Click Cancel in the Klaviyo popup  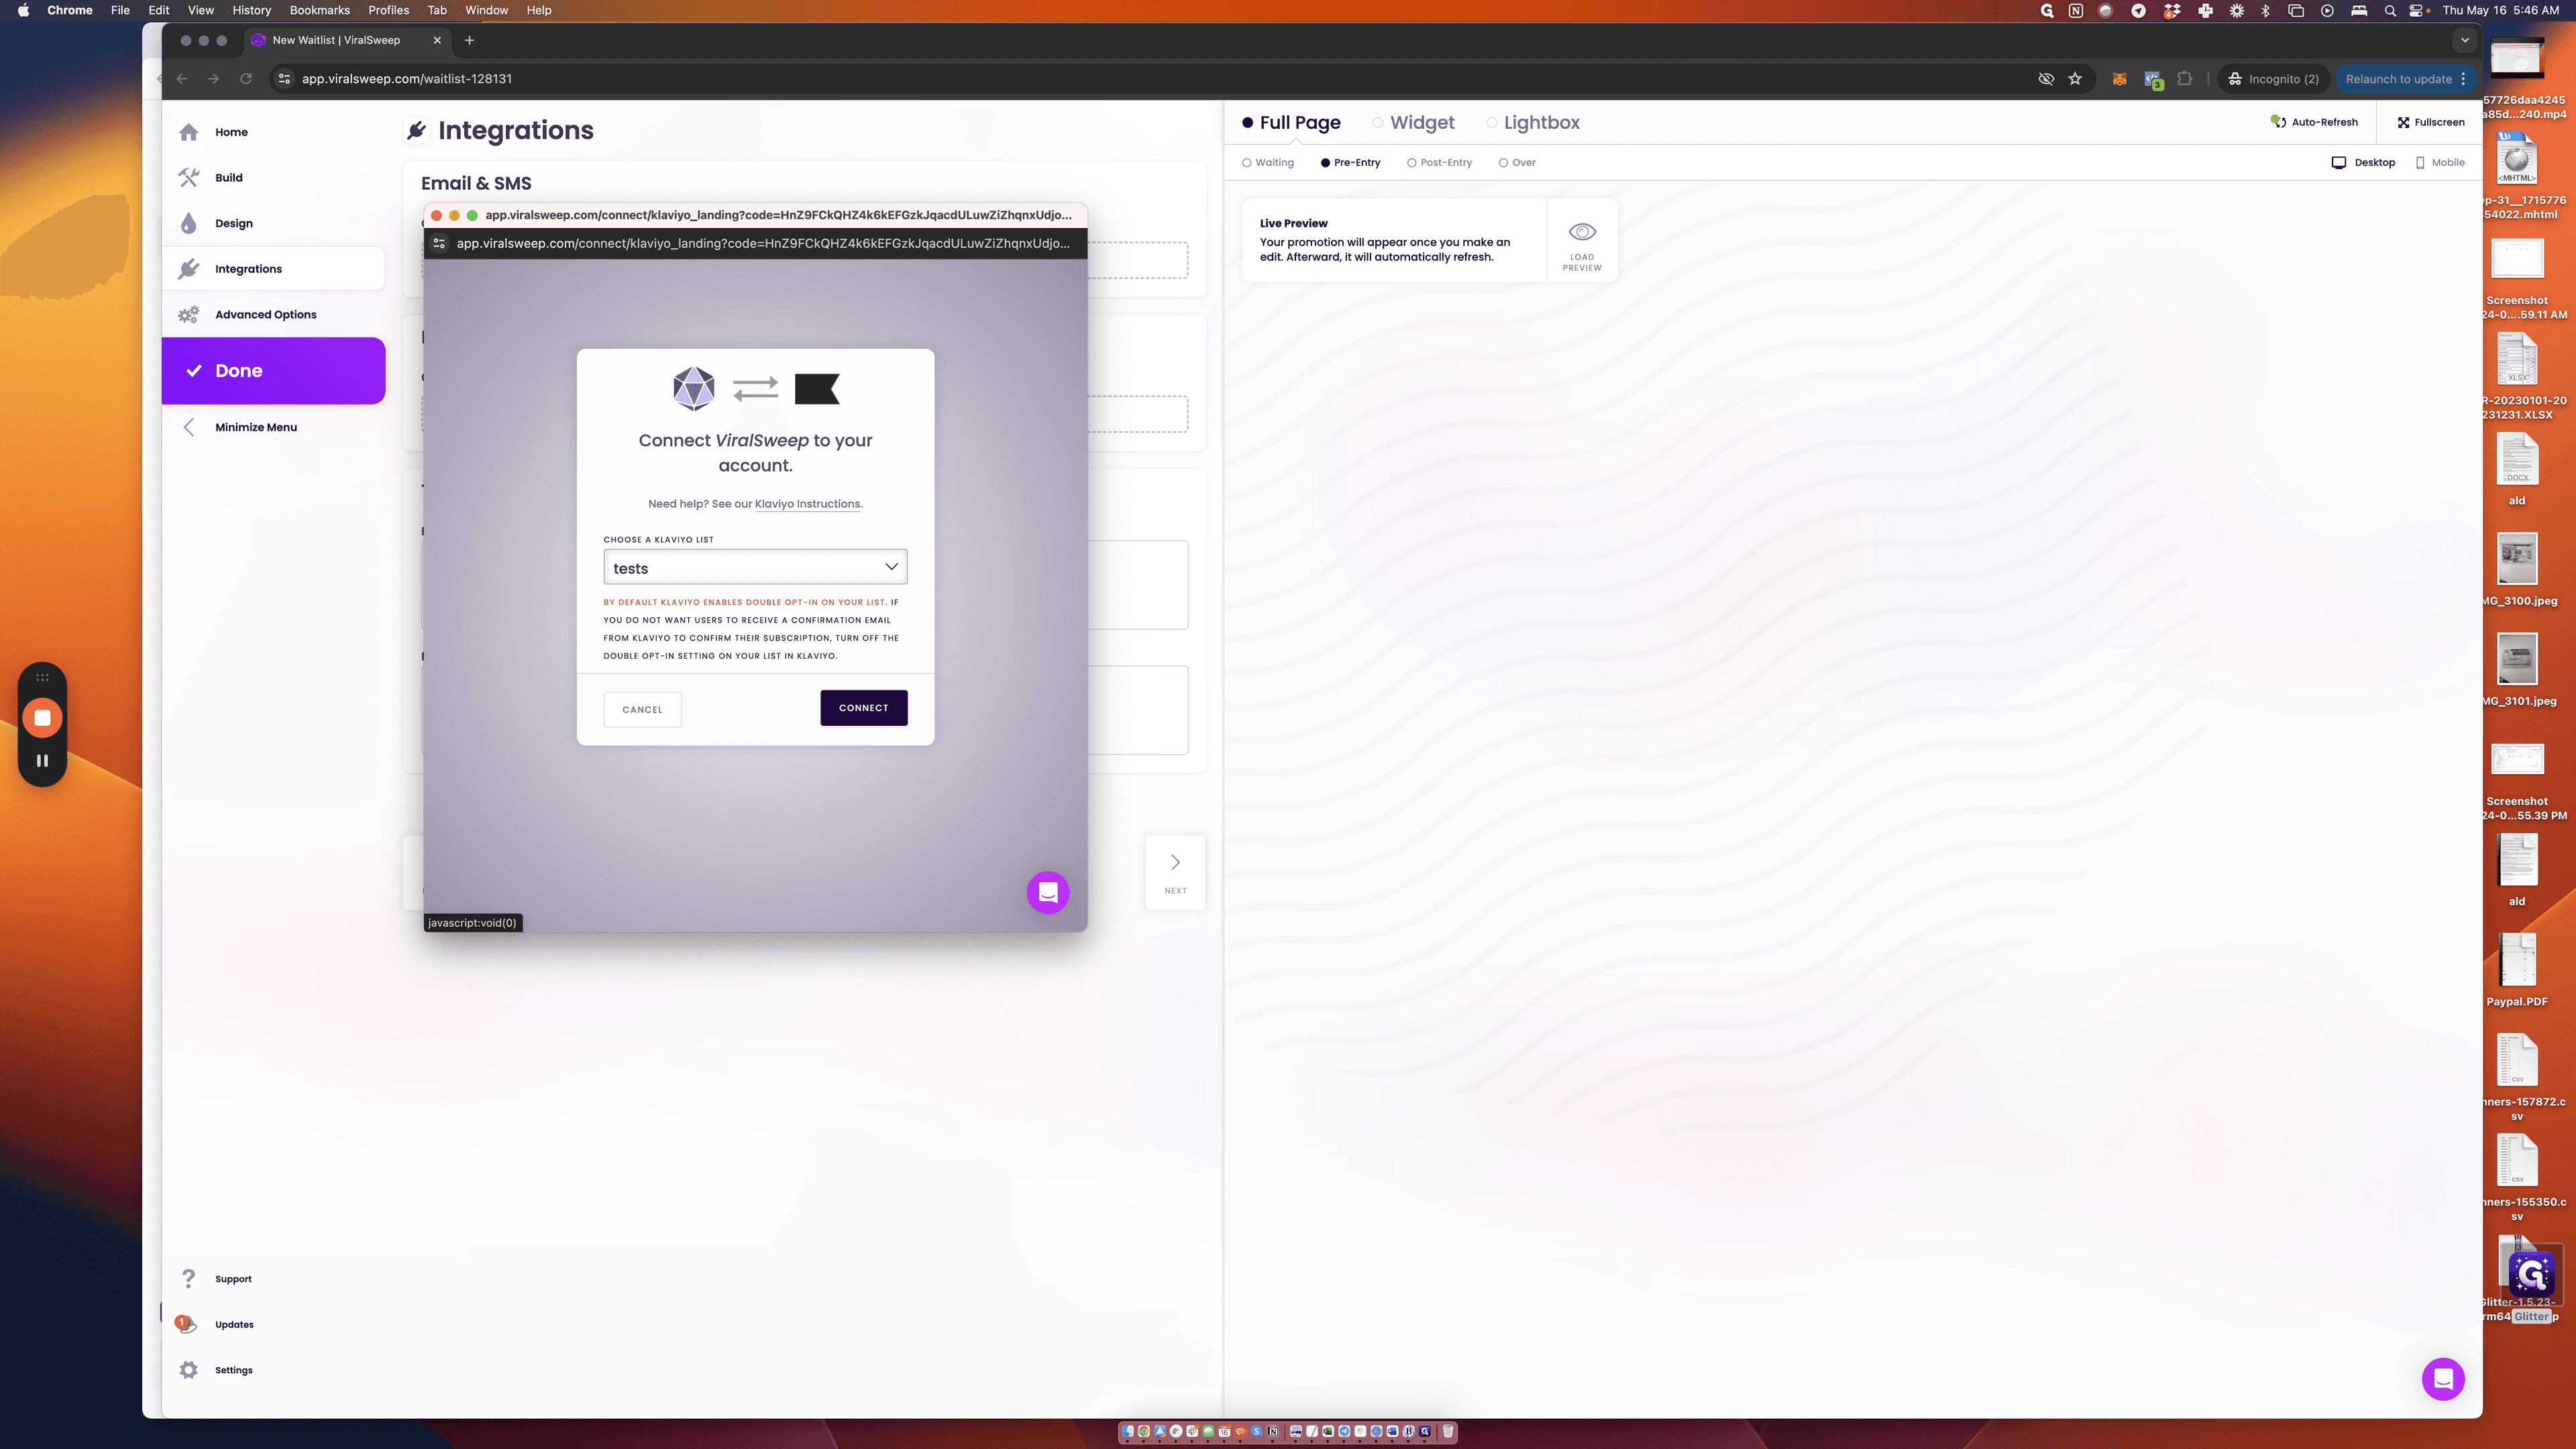point(642,709)
